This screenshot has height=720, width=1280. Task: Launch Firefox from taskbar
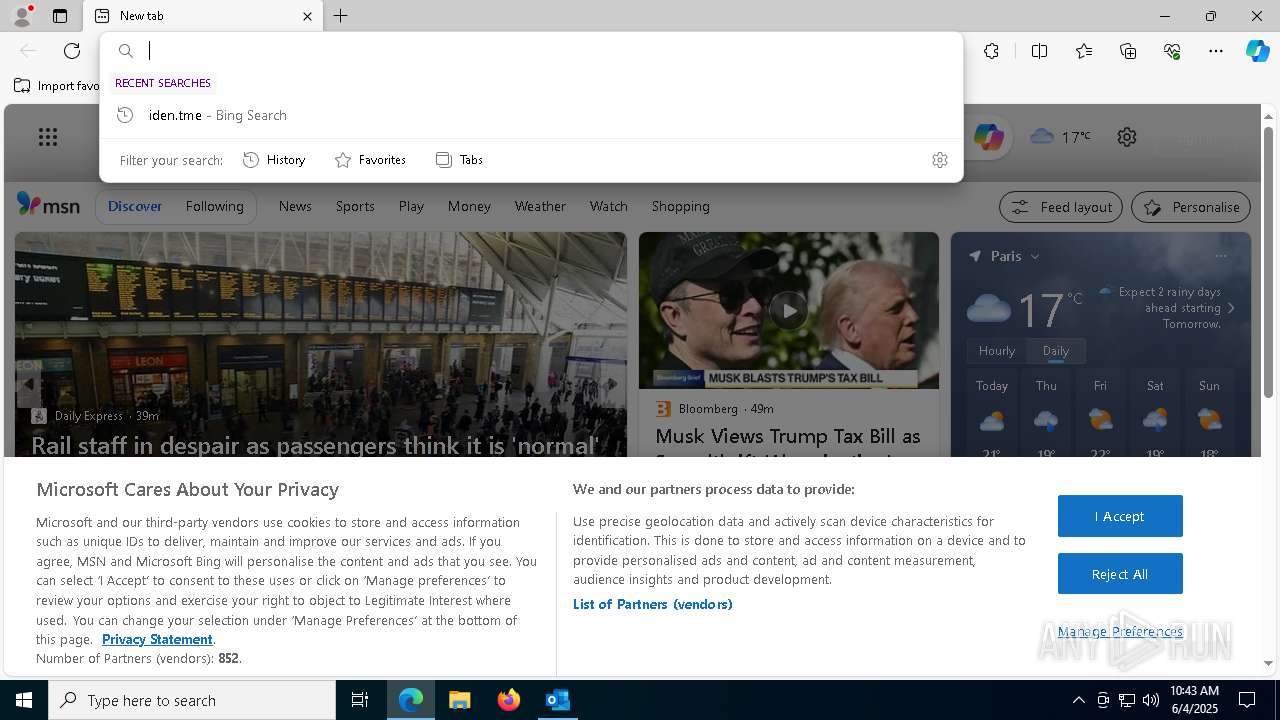pyautogui.click(x=509, y=700)
